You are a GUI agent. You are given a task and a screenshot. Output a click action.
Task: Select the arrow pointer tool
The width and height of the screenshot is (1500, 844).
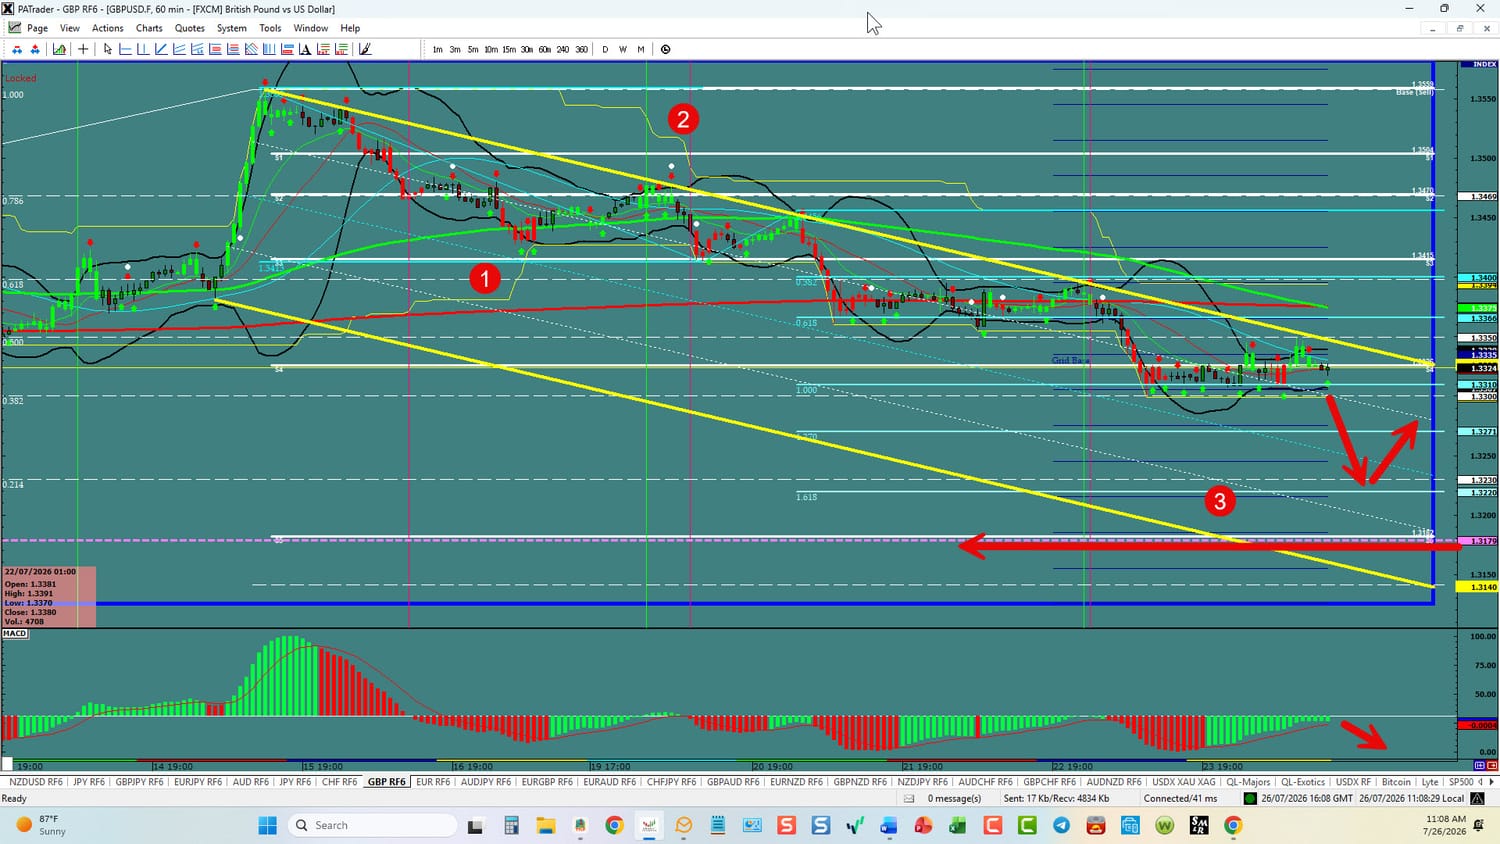[x=108, y=49]
